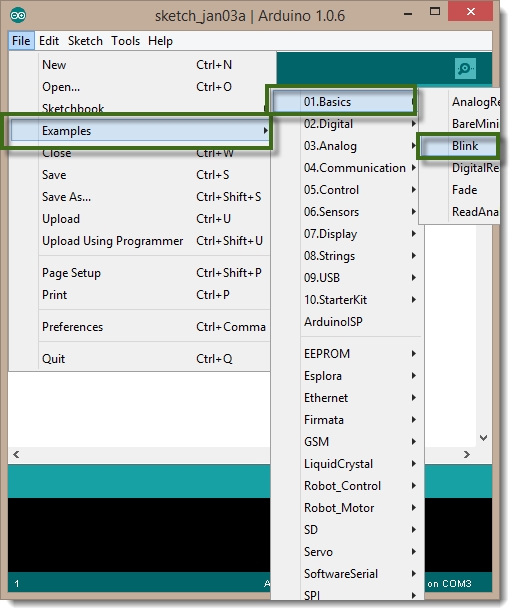515x615 pixels.
Task: Minimize the Arduino window
Action: [408, 14]
